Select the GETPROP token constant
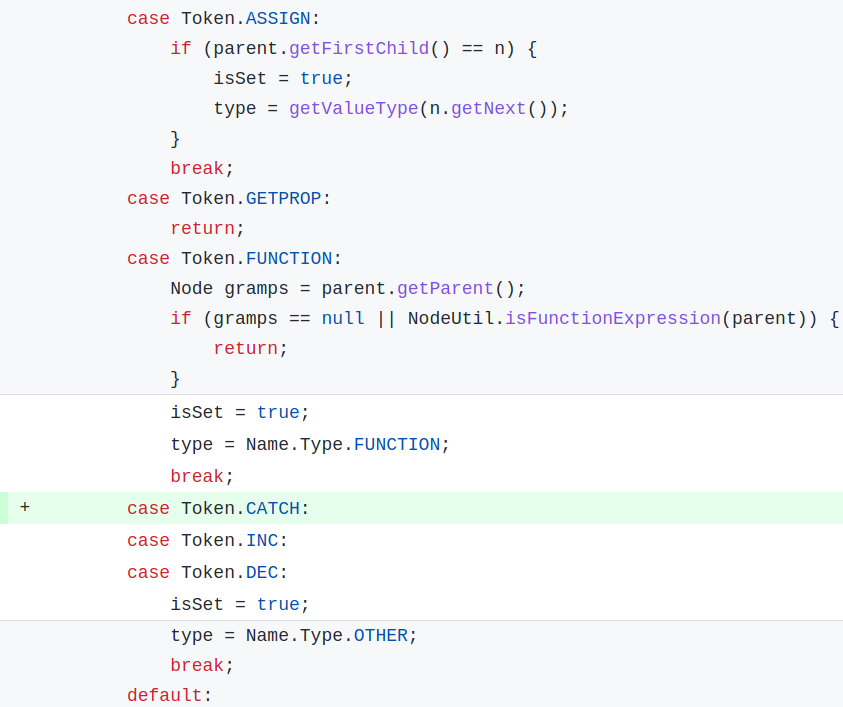Viewport: 843px width, 707px height. coord(283,198)
